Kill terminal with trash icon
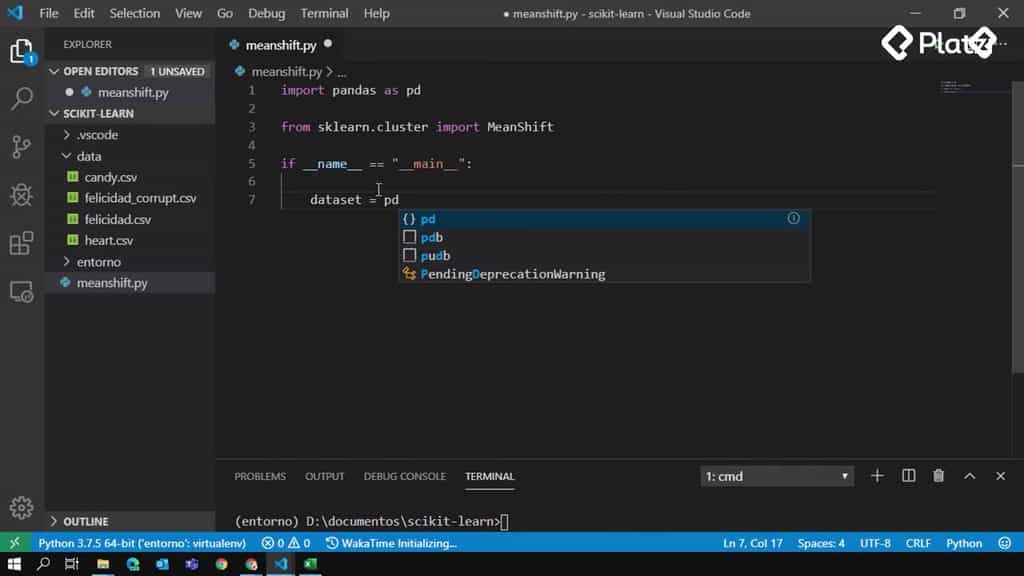The height and width of the screenshot is (576, 1024). click(x=938, y=476)
